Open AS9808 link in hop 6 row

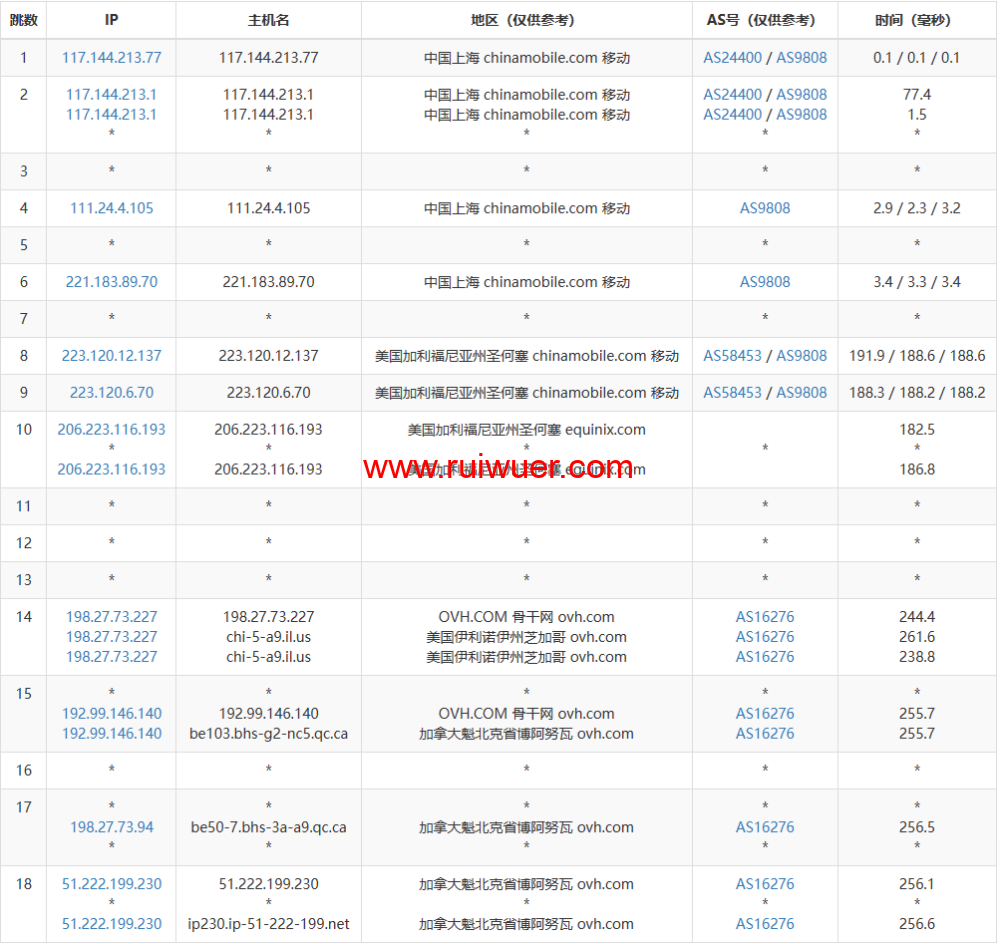pyautogui.click(x=765, y=282)
